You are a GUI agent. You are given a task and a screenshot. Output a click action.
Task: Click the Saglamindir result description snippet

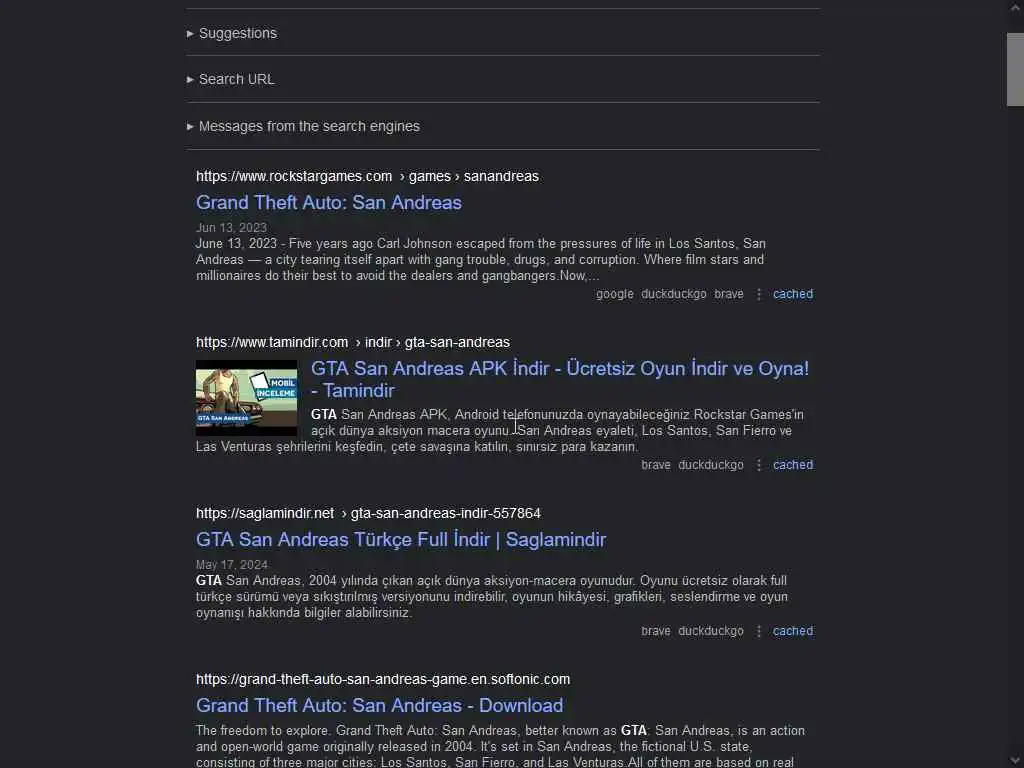[x=492, y=597]
